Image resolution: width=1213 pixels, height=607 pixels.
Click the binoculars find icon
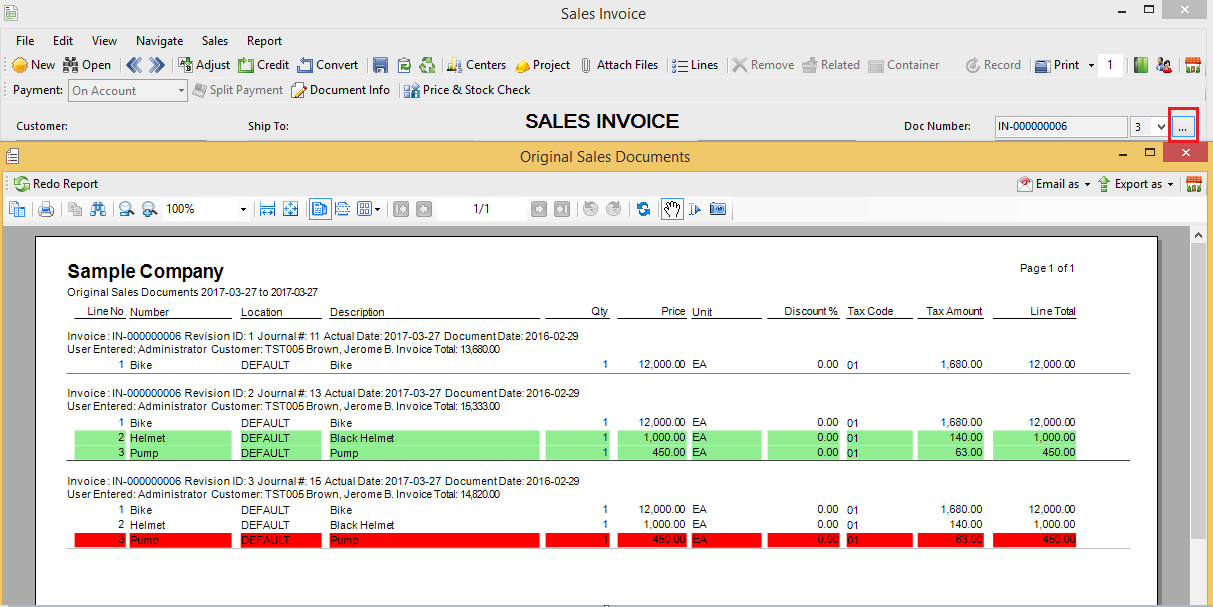pyautogui.click(x=98, y=209)
